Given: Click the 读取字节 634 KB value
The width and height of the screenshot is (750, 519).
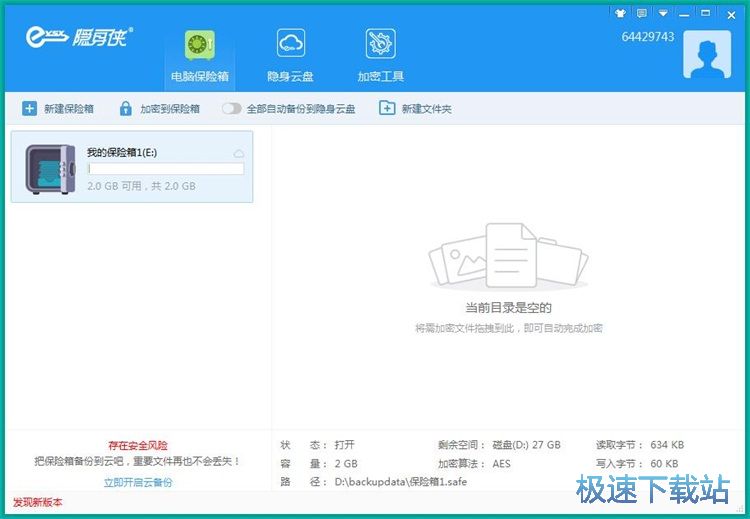Looking at the screenshot, I should pos(667,445).
